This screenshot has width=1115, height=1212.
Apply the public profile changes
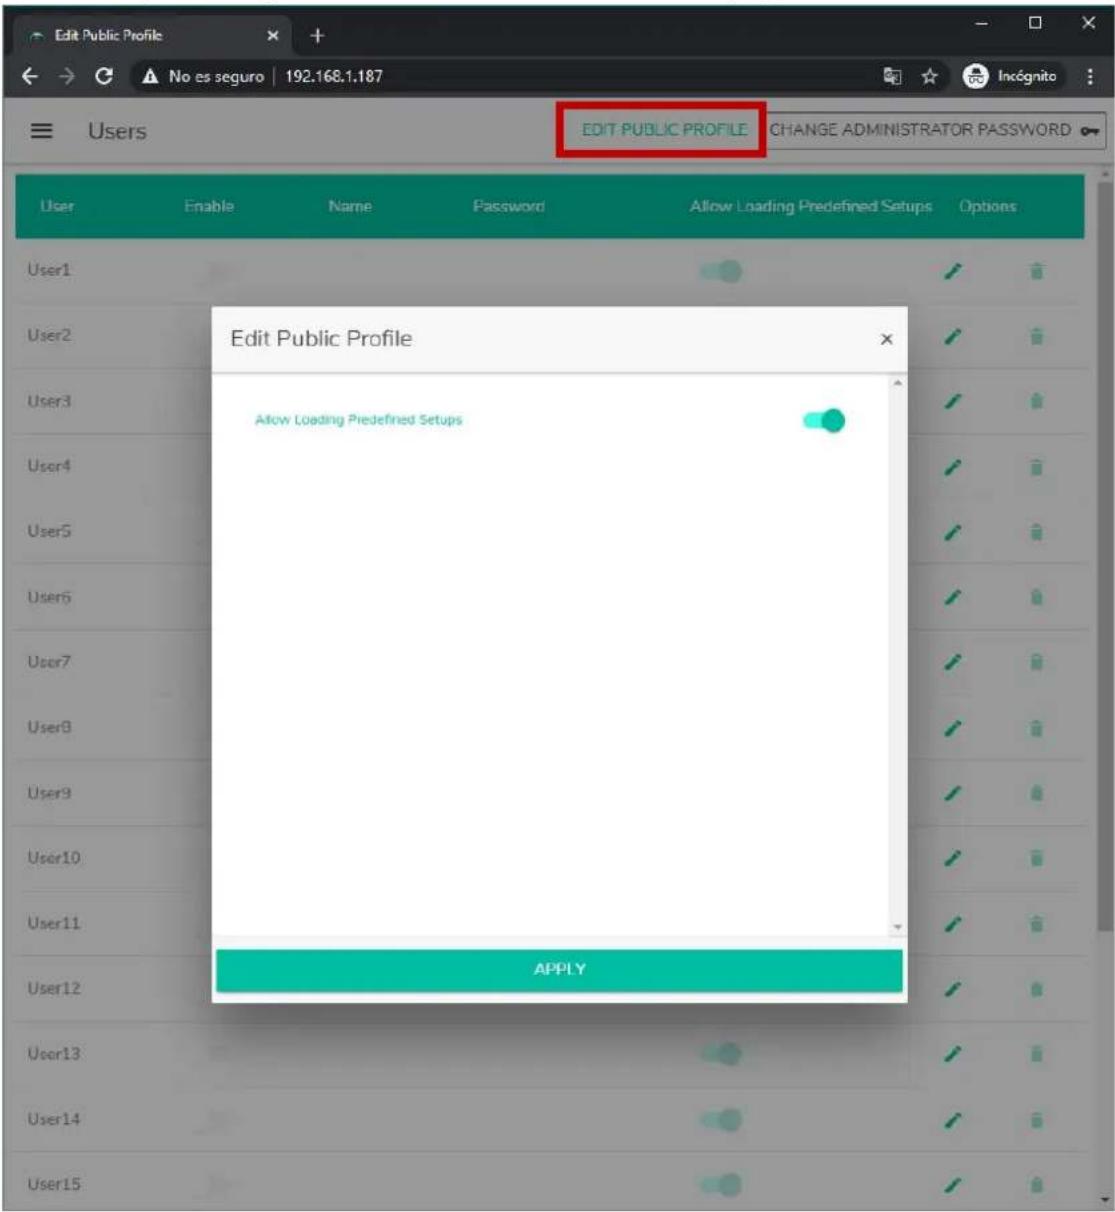559,970
